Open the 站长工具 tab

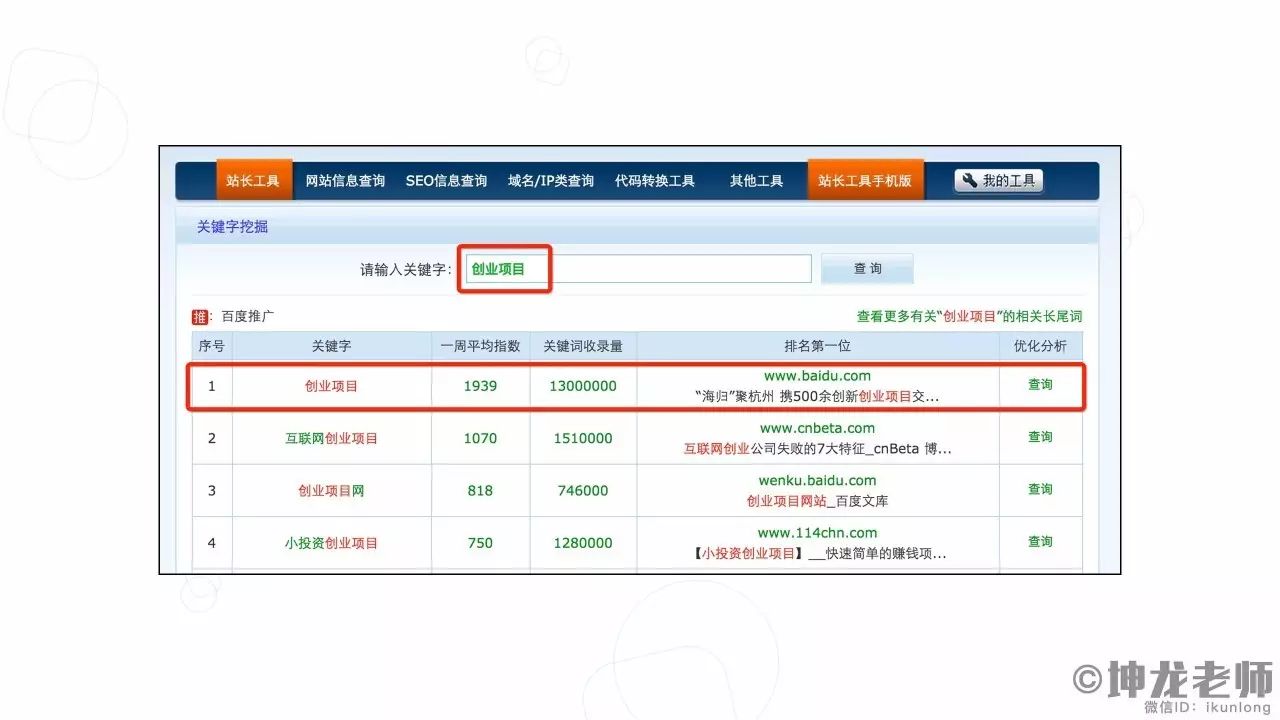[x=254, y=181]
